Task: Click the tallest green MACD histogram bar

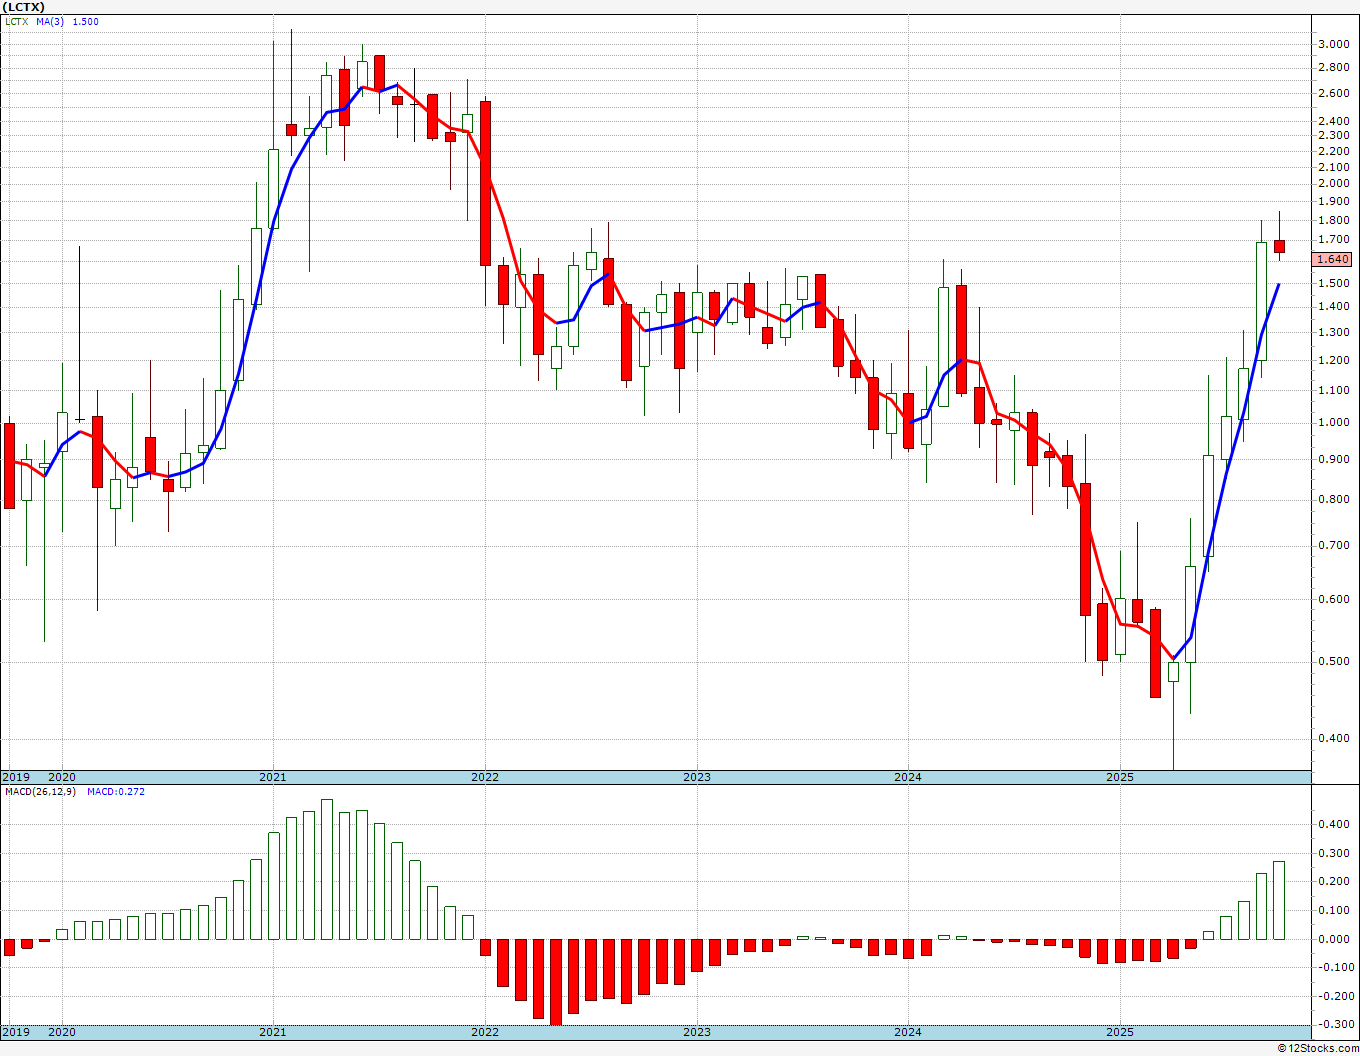Action: tap(326, 869)
